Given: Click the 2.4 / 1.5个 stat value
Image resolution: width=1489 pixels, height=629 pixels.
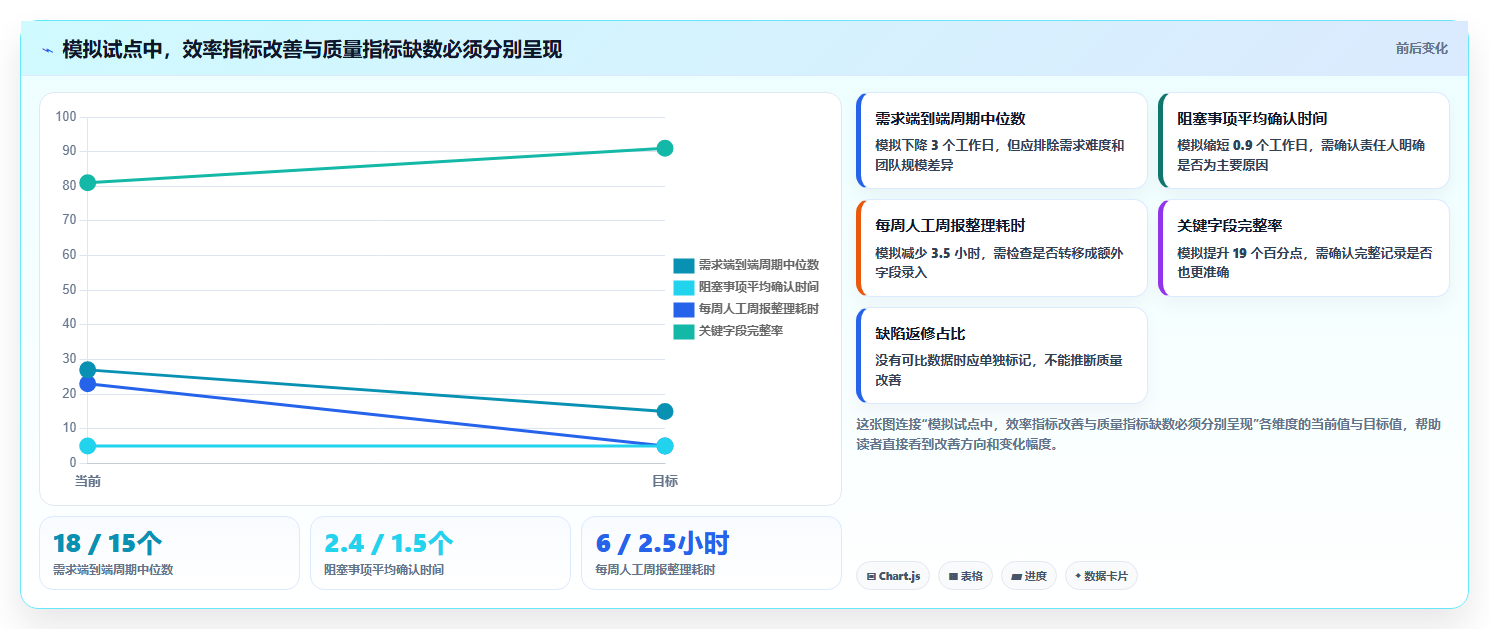Looking at the screenshot, I should (x=389, y=544).
